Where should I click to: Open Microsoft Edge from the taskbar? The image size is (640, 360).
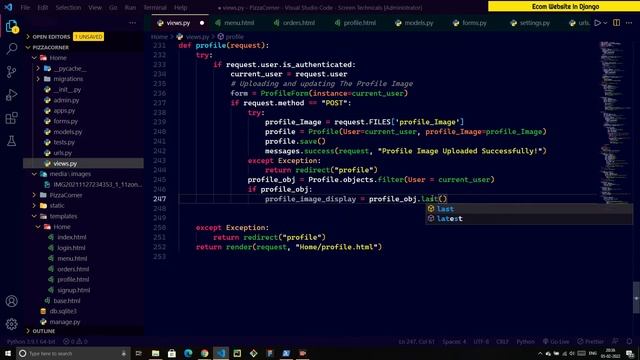[x=188, y=353]
